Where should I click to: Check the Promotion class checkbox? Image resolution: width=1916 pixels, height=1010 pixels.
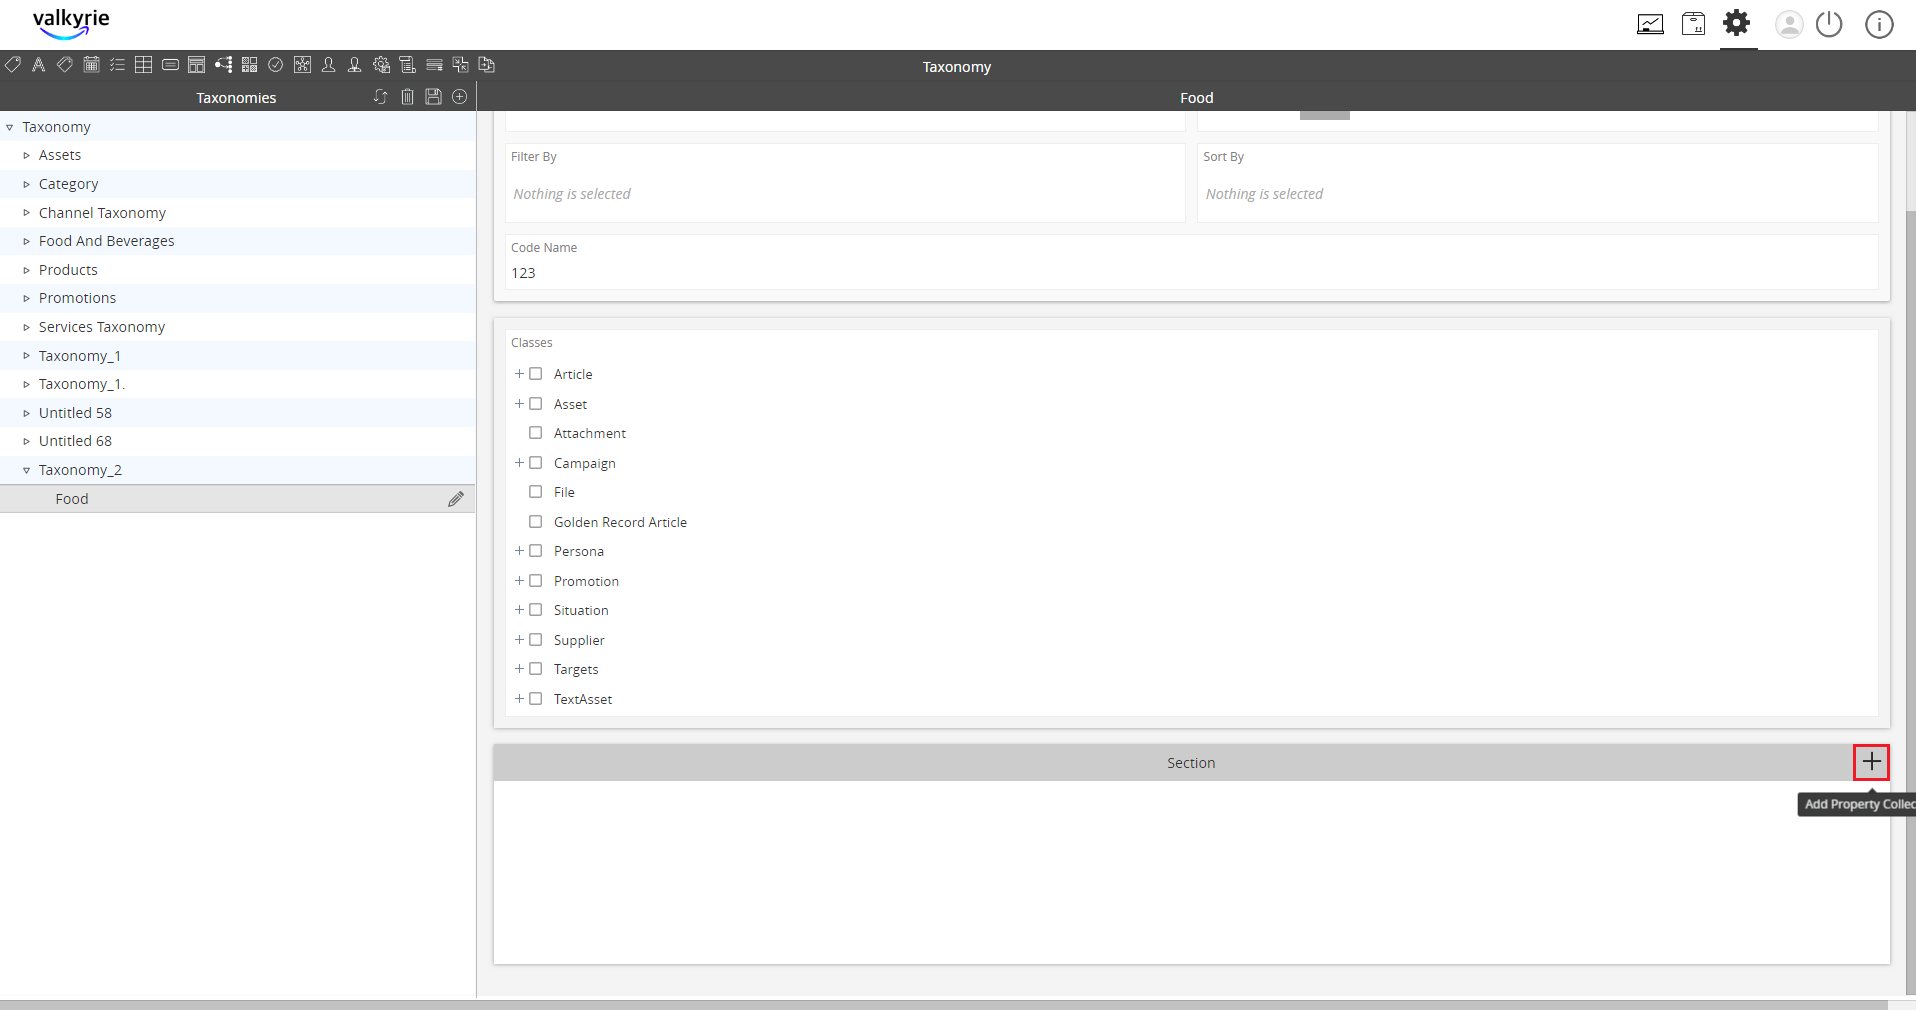pos(536,581)
